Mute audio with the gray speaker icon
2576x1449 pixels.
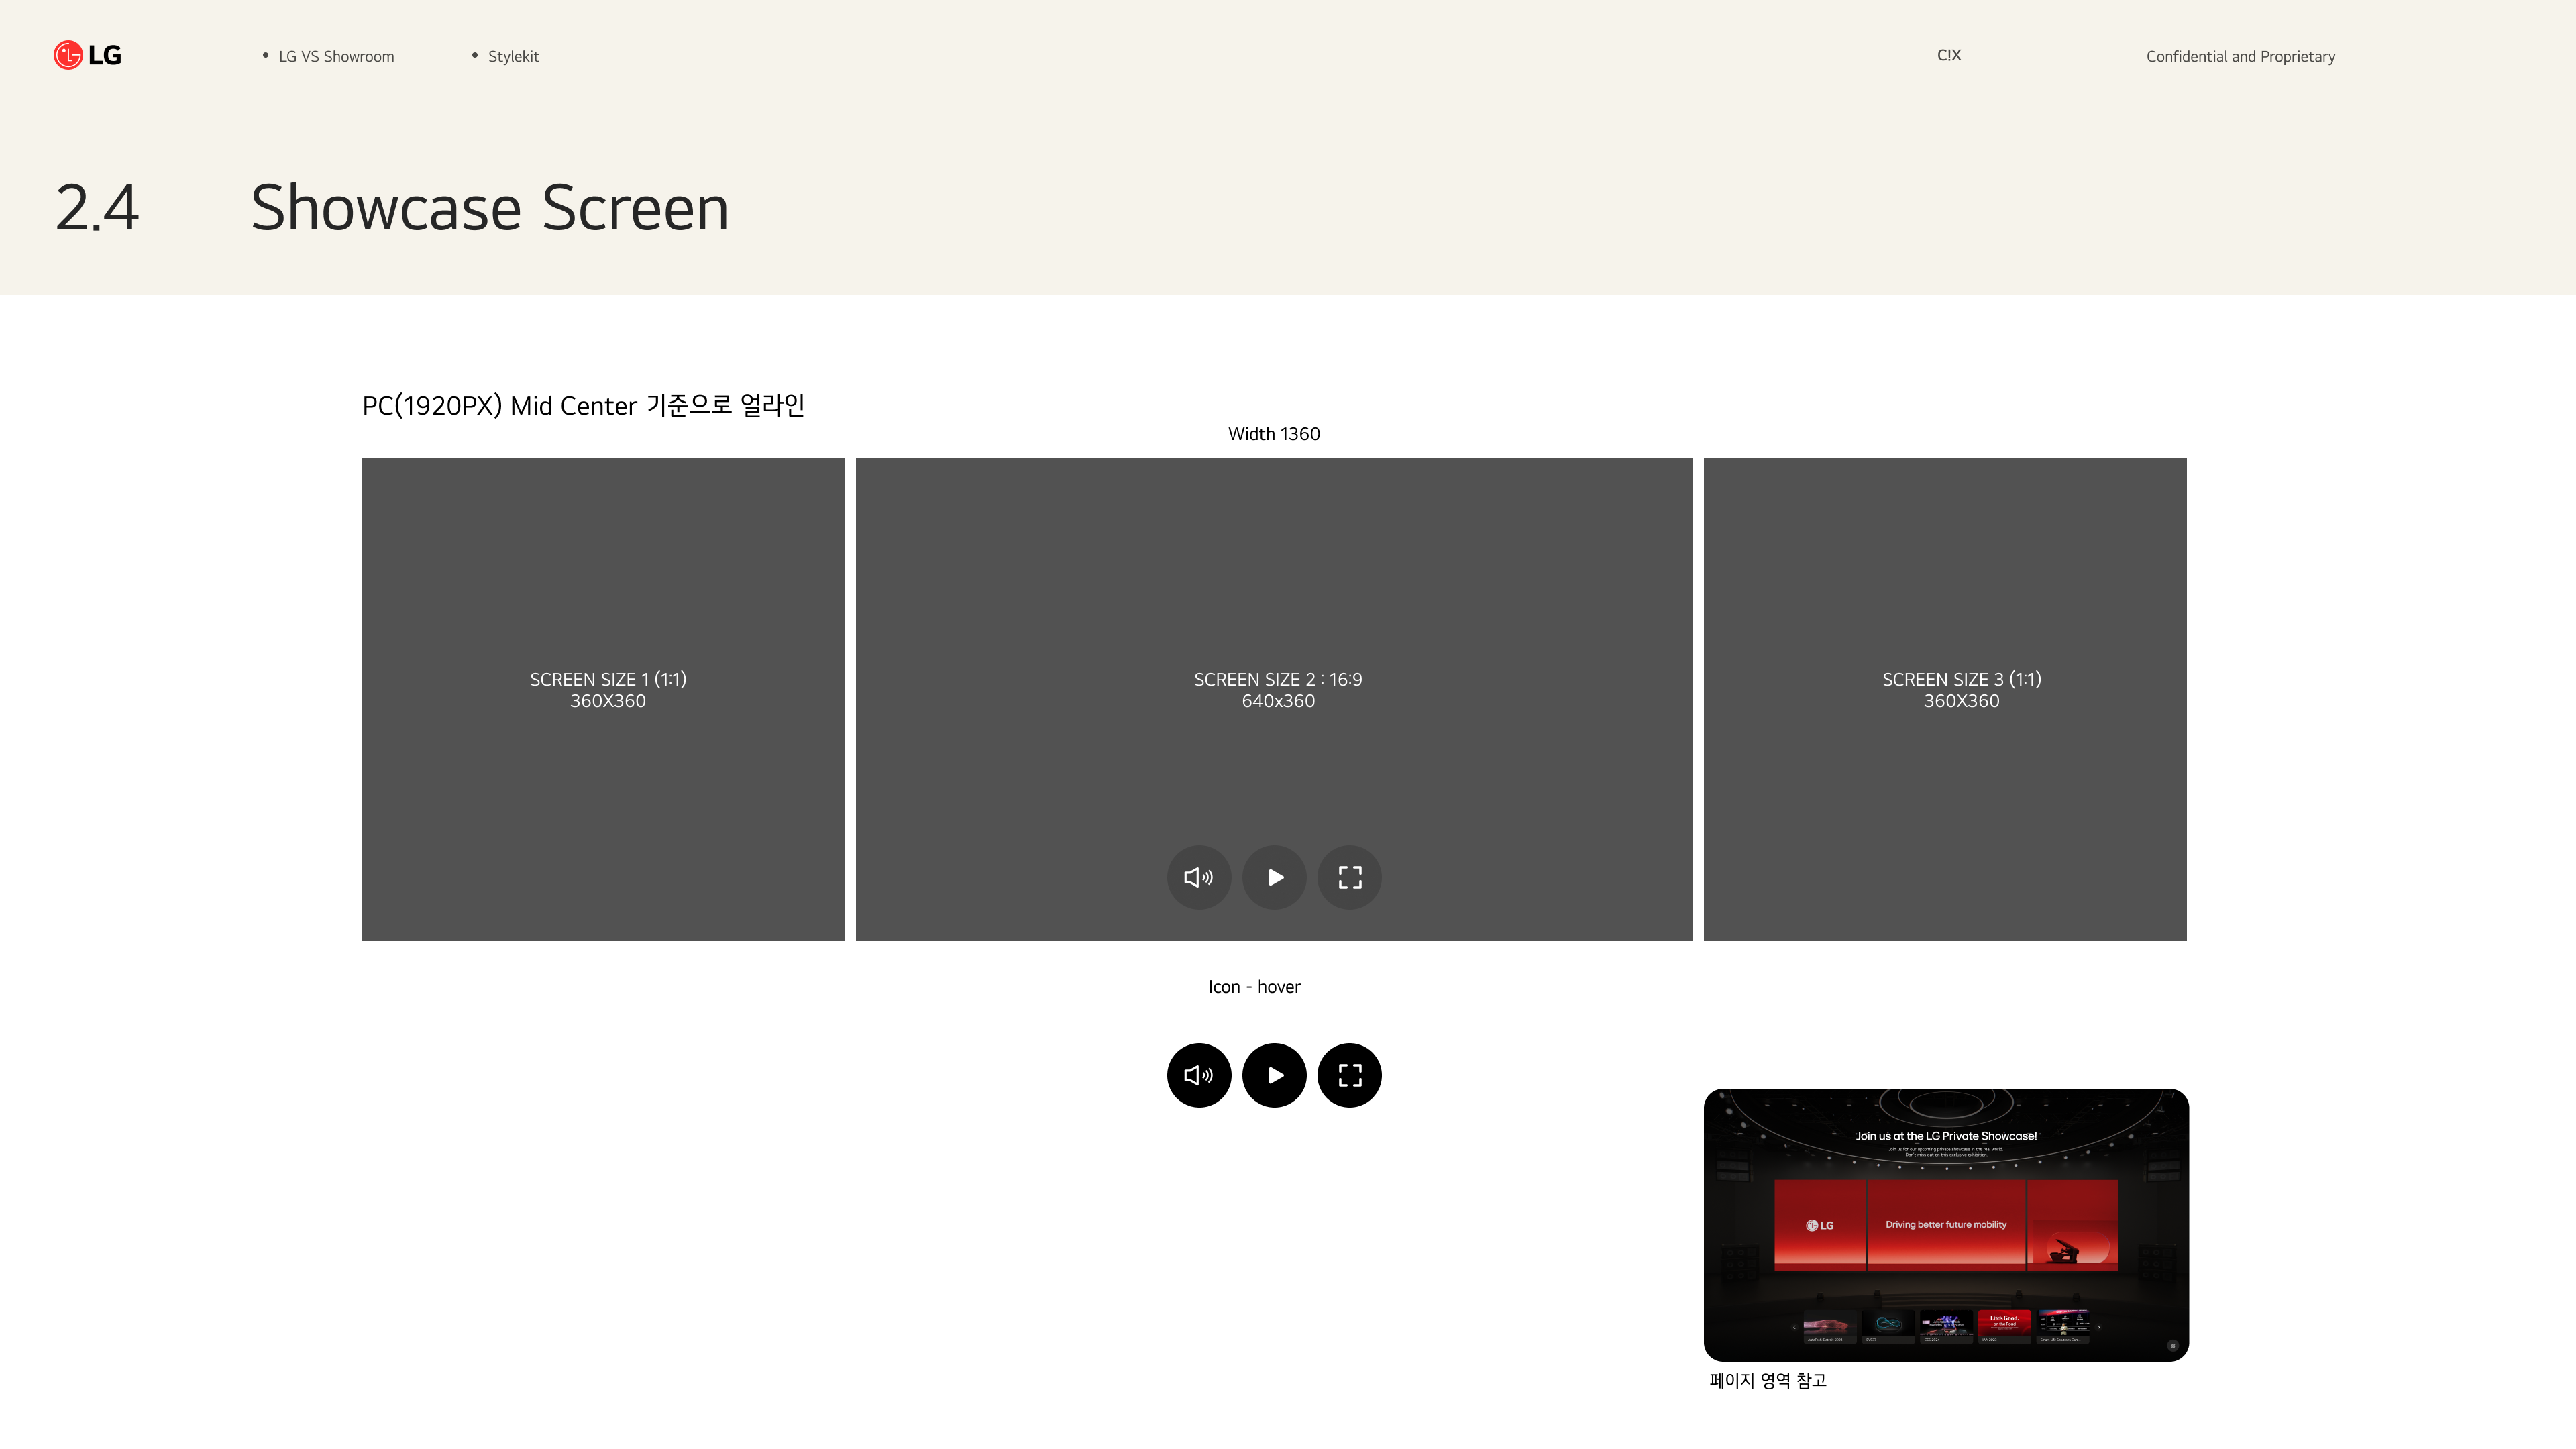[1198, 877]
